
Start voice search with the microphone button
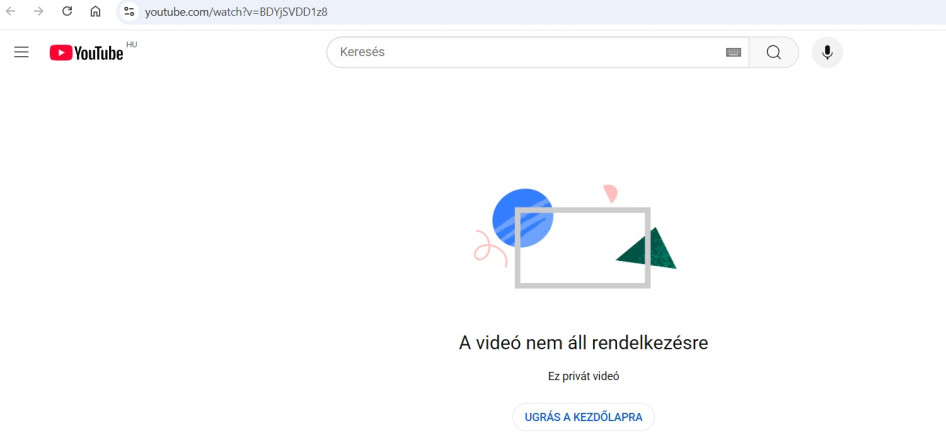[827, 53]
